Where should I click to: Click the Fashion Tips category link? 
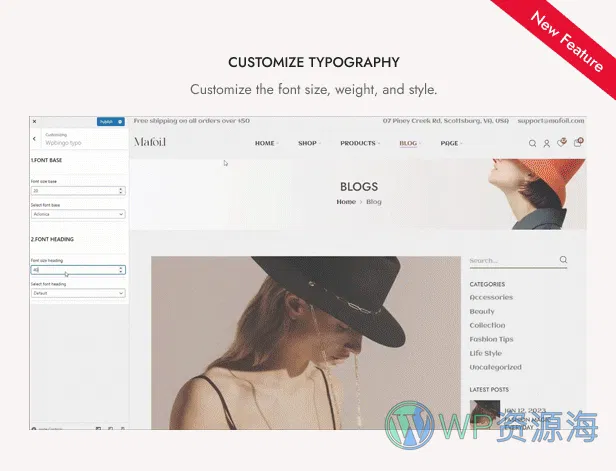pos(493,339)
